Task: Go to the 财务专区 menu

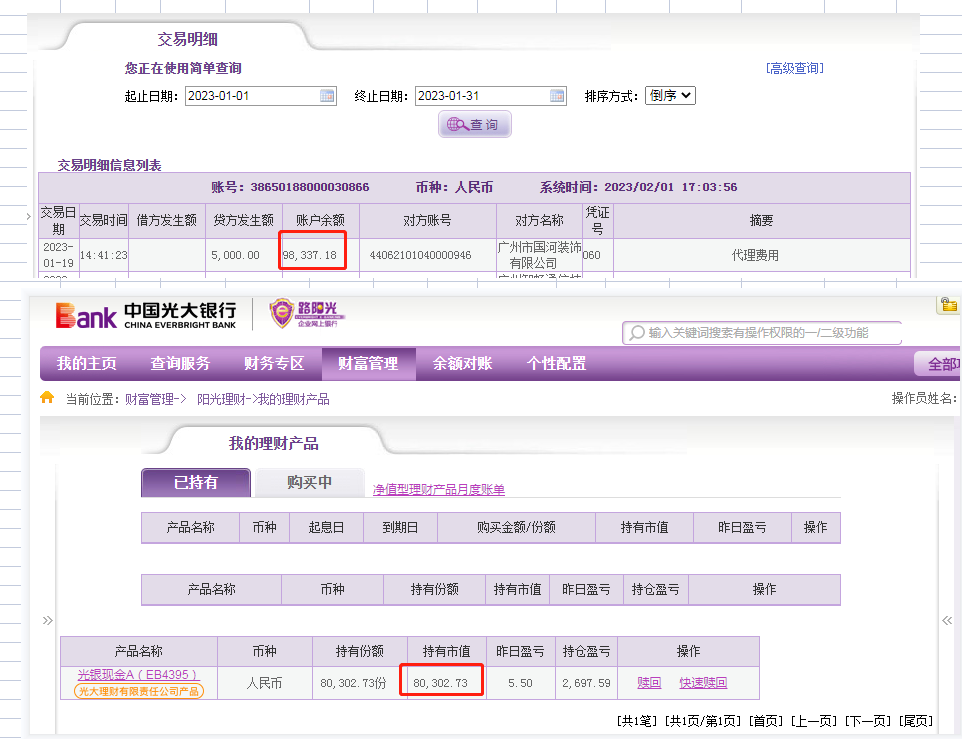Action: [274, 364]
